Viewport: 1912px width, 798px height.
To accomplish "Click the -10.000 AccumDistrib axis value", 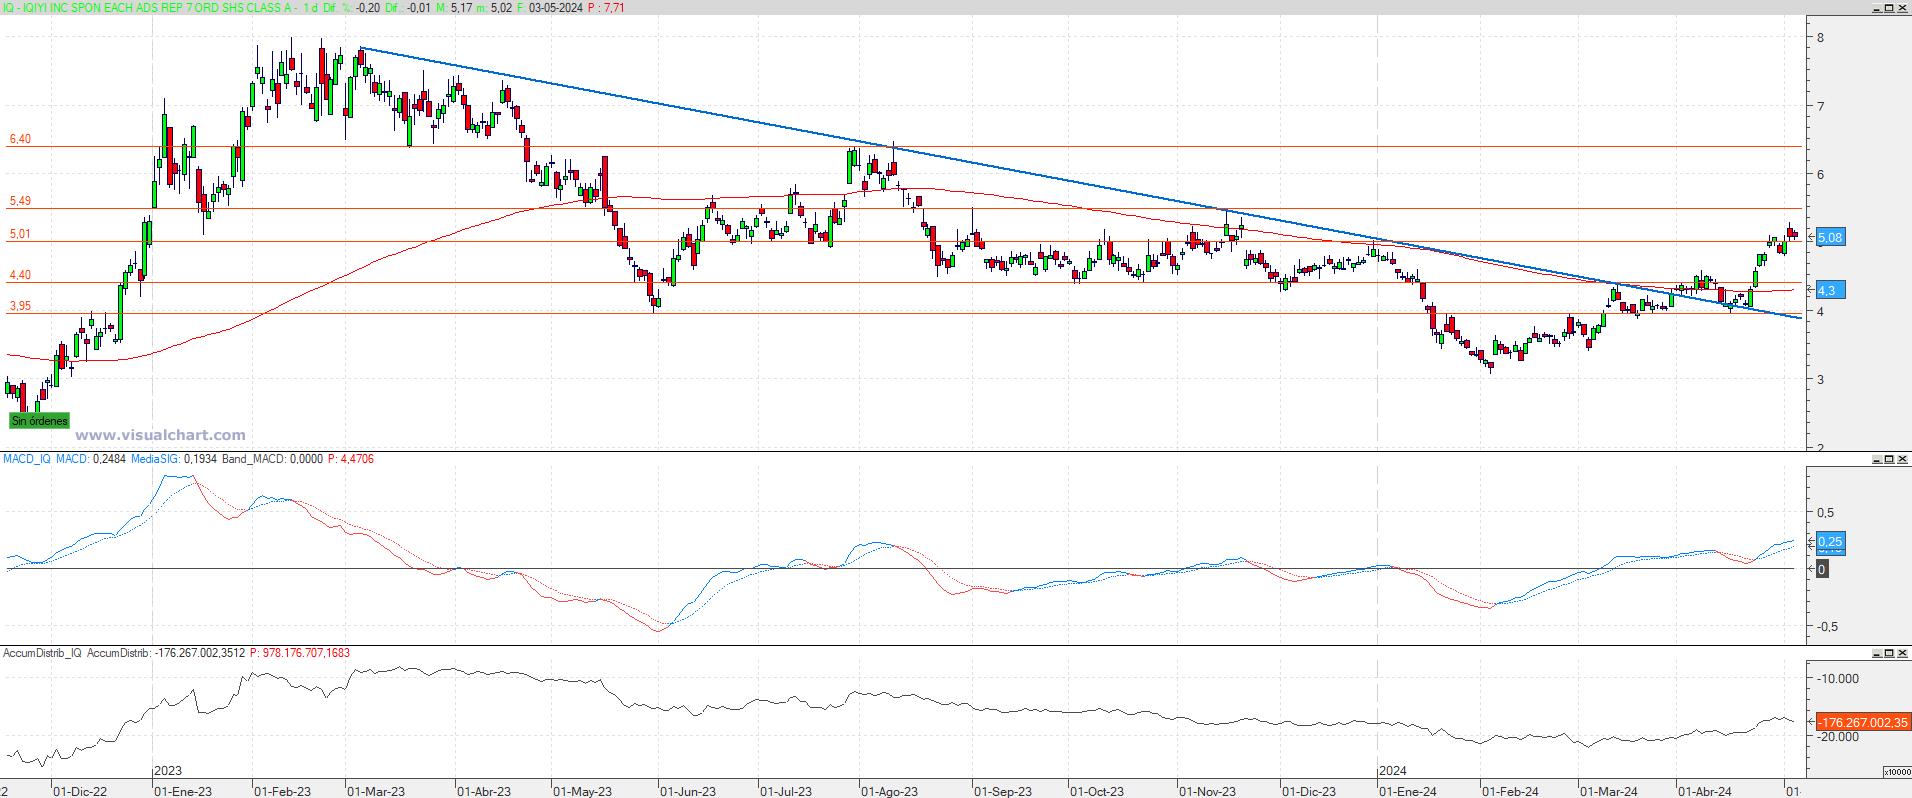I will click(x=1839, y=678).
